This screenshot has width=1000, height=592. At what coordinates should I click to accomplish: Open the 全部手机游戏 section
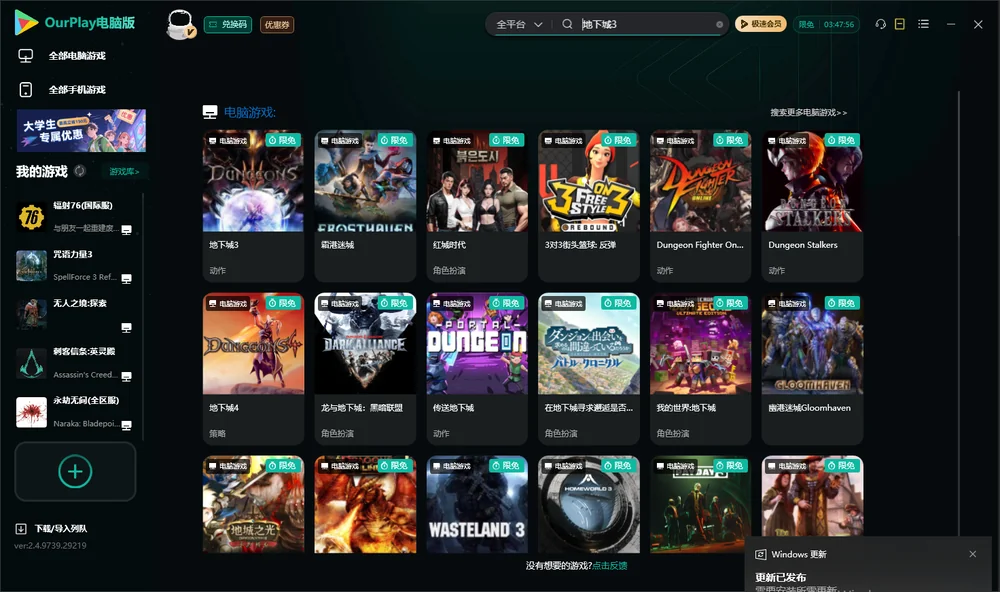pyautogui.click(x=62, y=89)
